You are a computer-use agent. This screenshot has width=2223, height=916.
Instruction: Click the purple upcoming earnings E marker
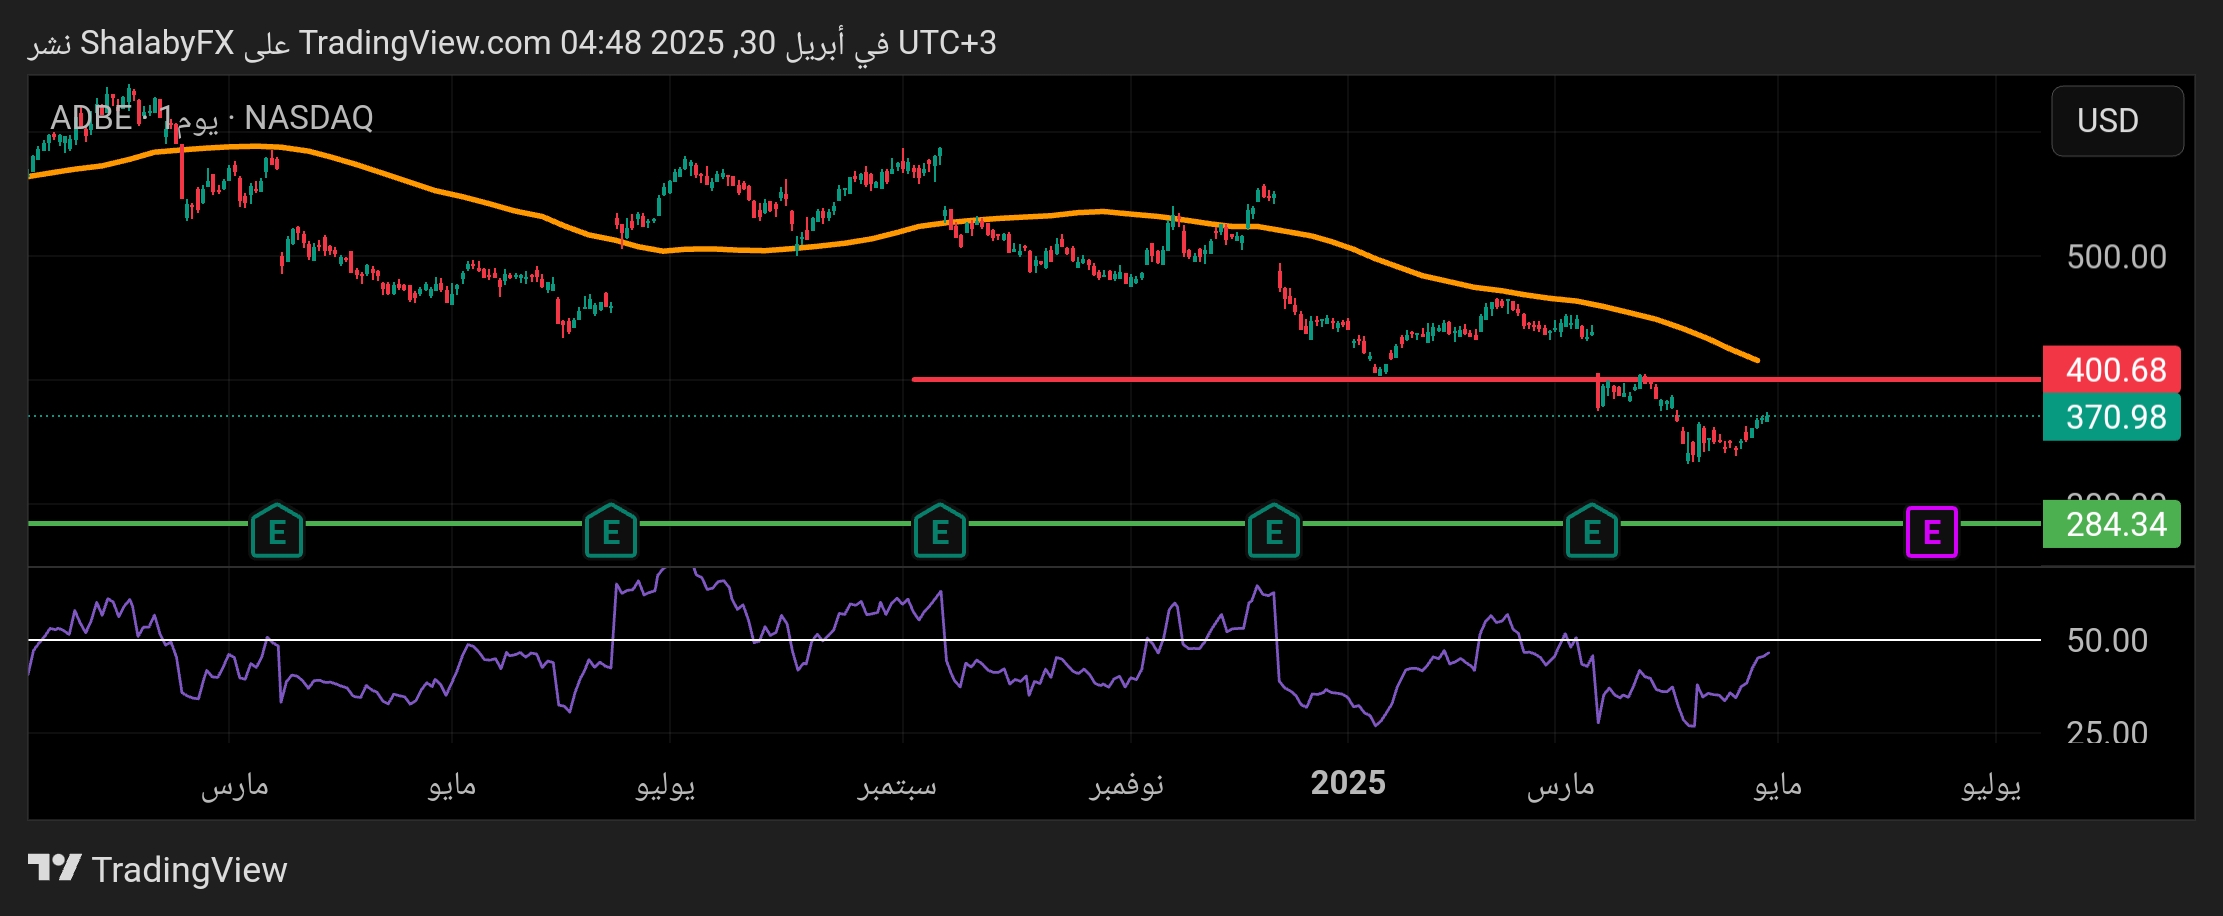(1931, 532)
